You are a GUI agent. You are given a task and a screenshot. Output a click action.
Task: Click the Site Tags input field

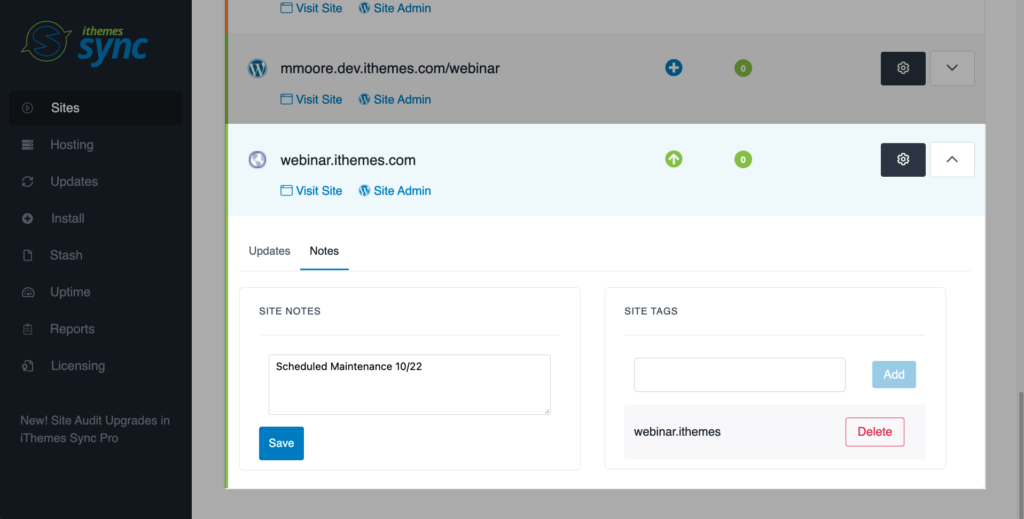[x=739, y=375]
